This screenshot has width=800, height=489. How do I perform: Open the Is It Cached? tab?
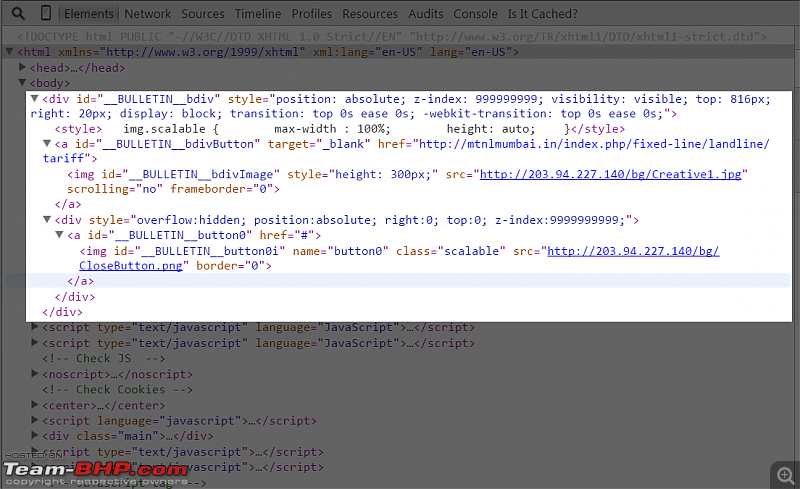pyautogui.click(x=542, y=14)
